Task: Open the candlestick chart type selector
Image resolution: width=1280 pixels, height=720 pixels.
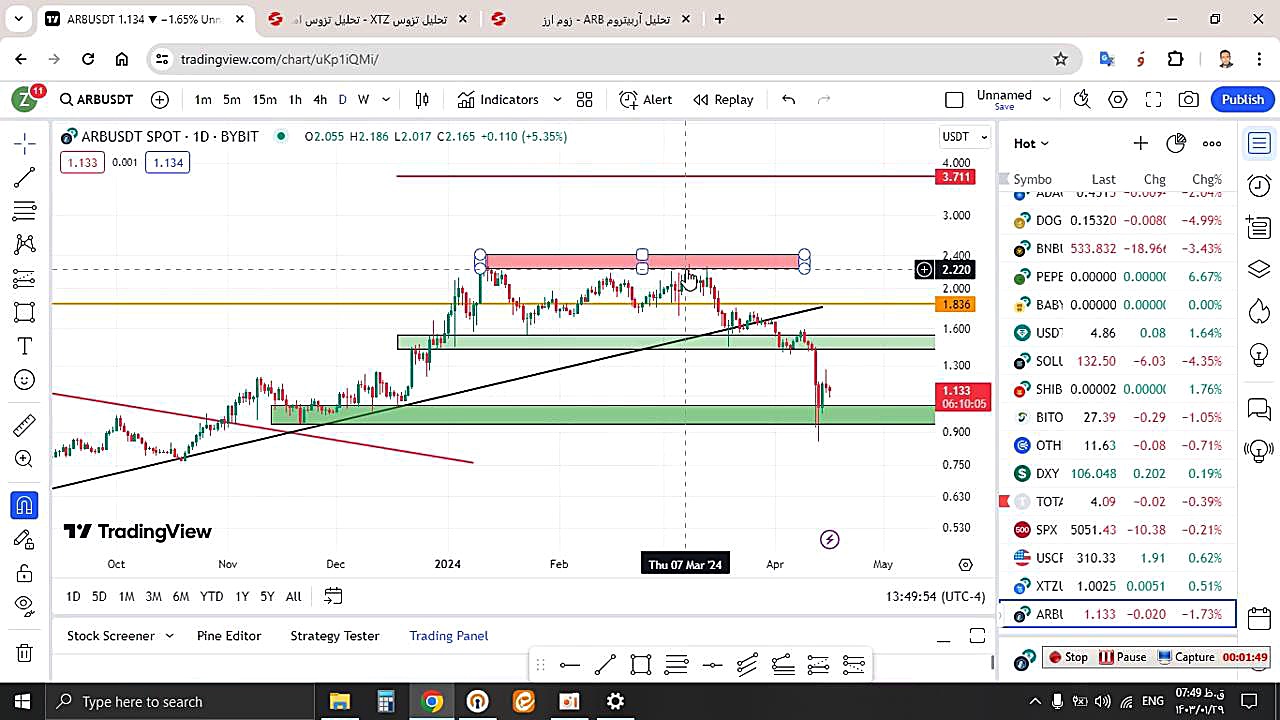Action: click(422, 99)
